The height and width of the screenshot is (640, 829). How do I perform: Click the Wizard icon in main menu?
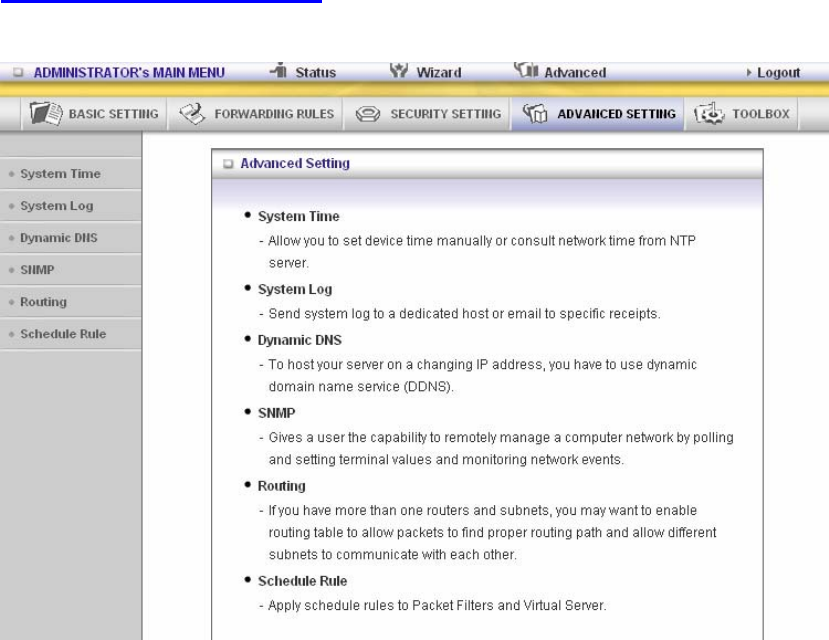coord(399,70)
